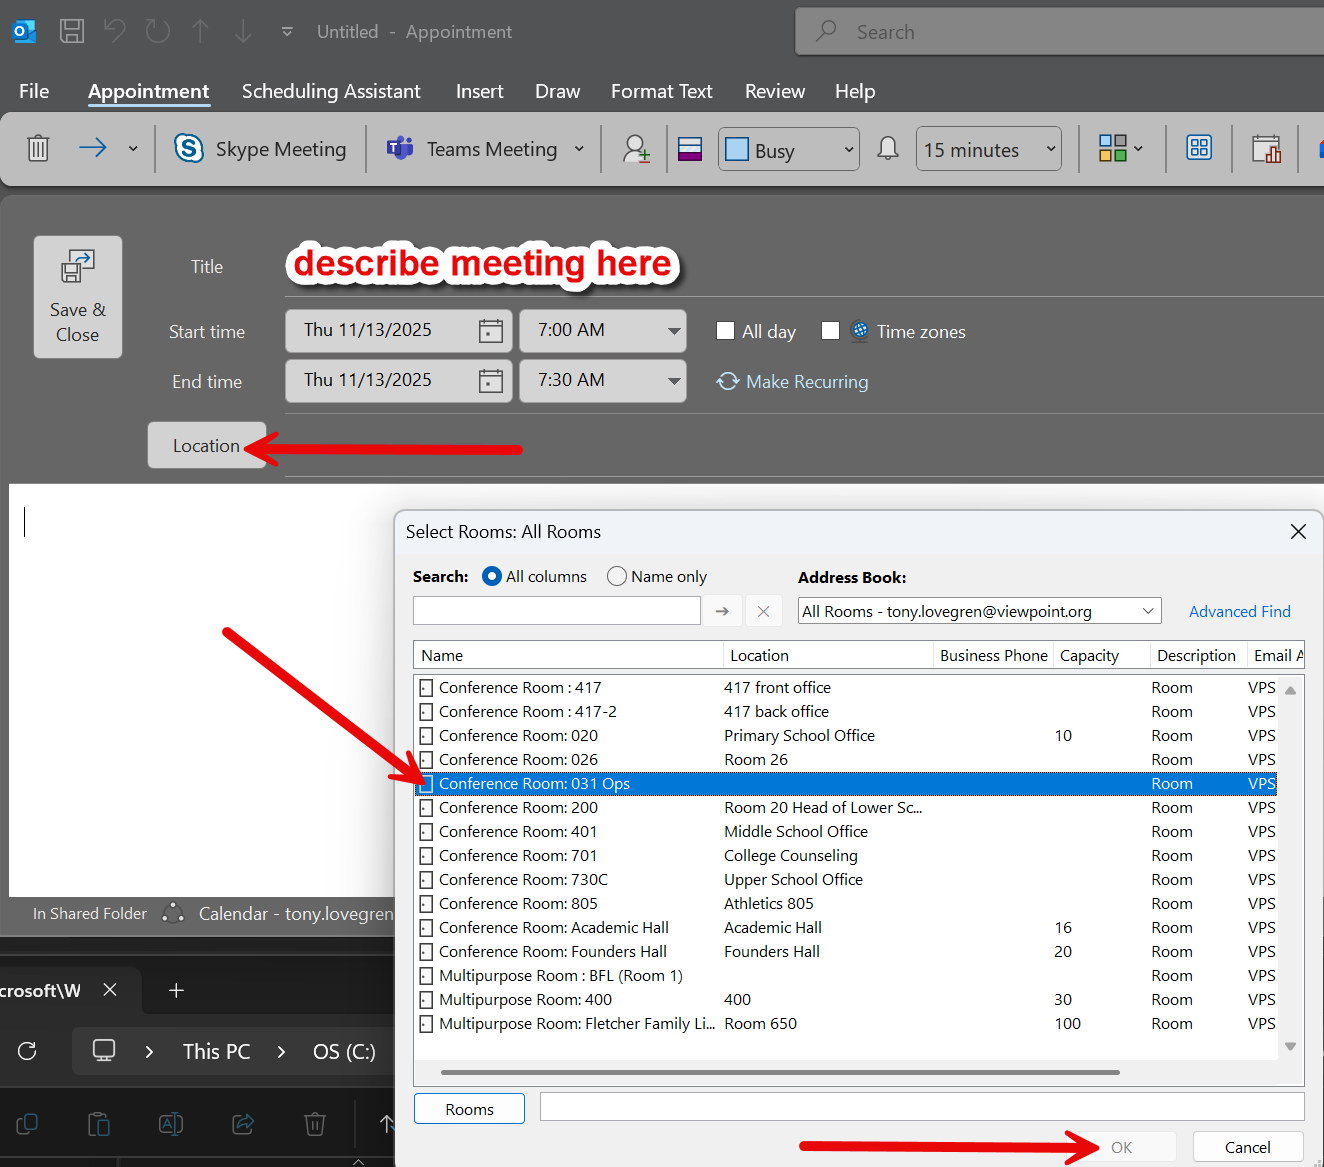Select the Name only radio button
1324x1167 pixels.
[617, 576]
